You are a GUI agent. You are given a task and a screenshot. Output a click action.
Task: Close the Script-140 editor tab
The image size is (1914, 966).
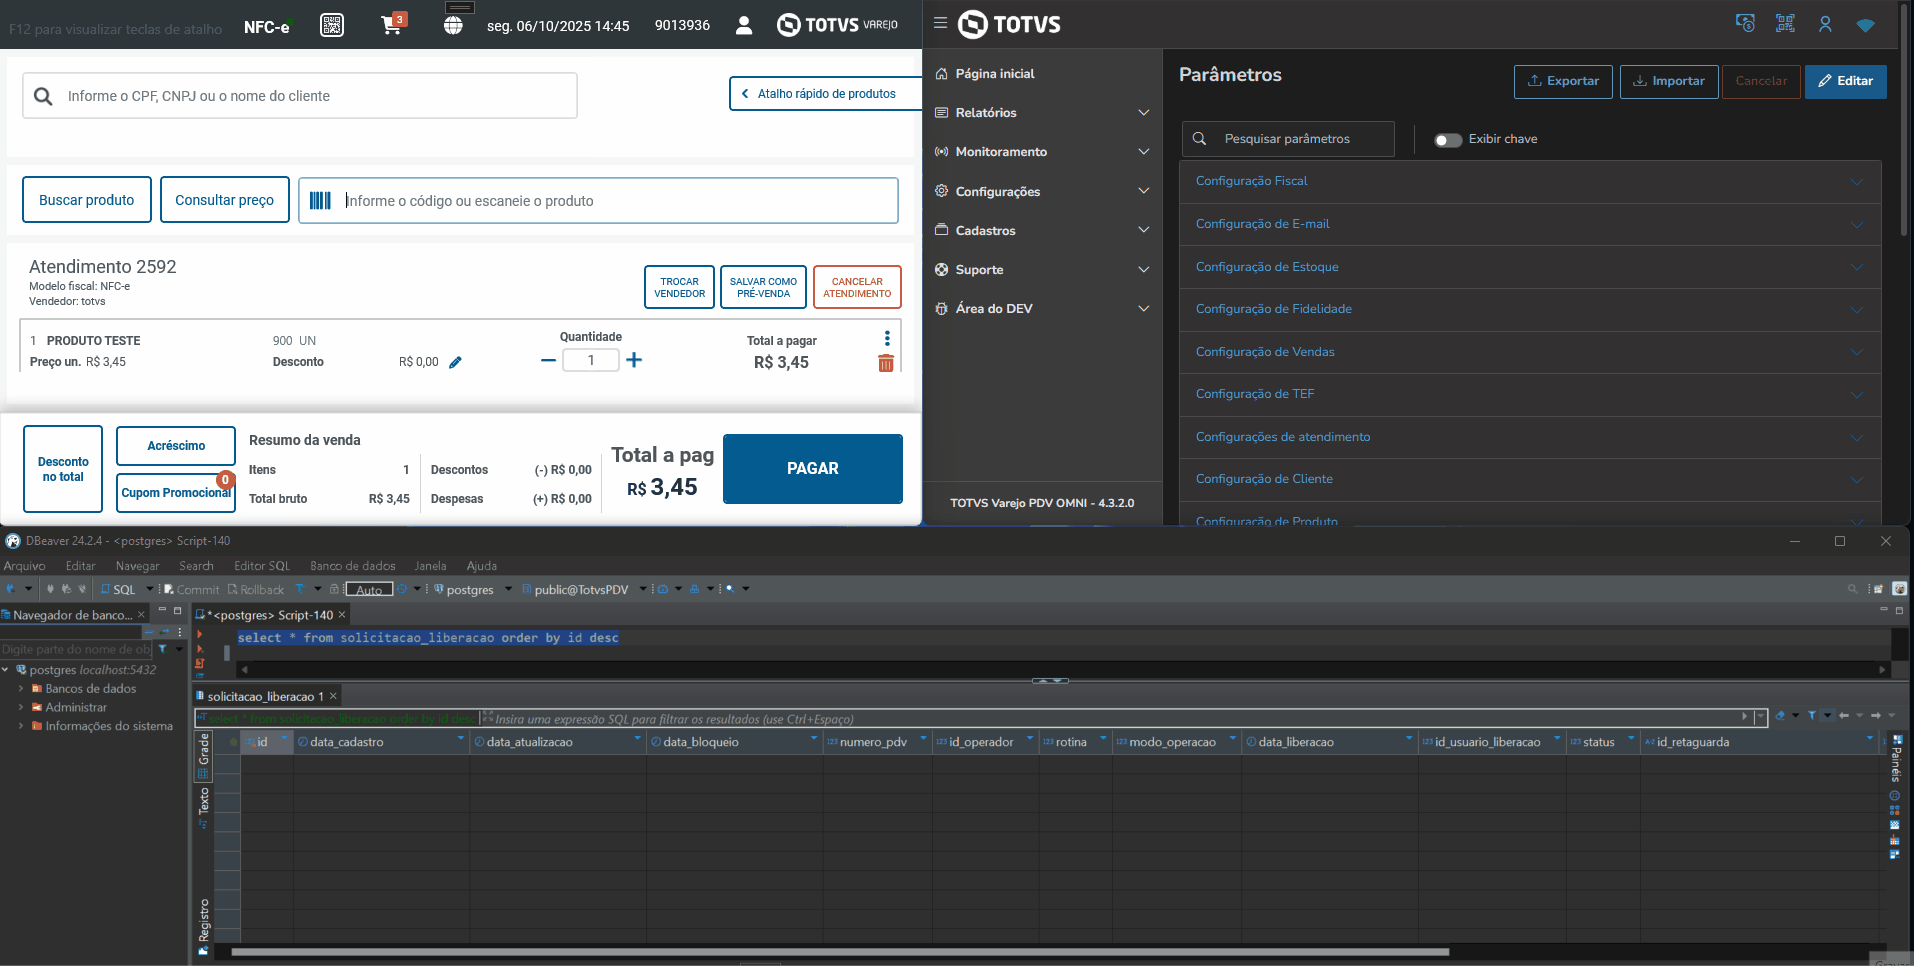342,615
